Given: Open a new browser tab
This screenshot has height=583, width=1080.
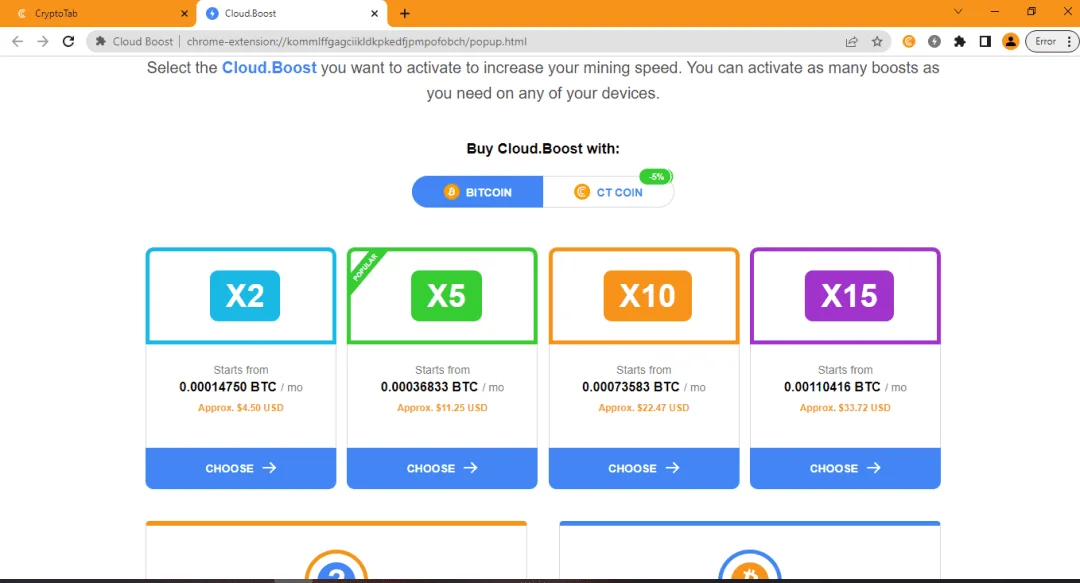Looking at the screenshot, I should coord(404,14).
